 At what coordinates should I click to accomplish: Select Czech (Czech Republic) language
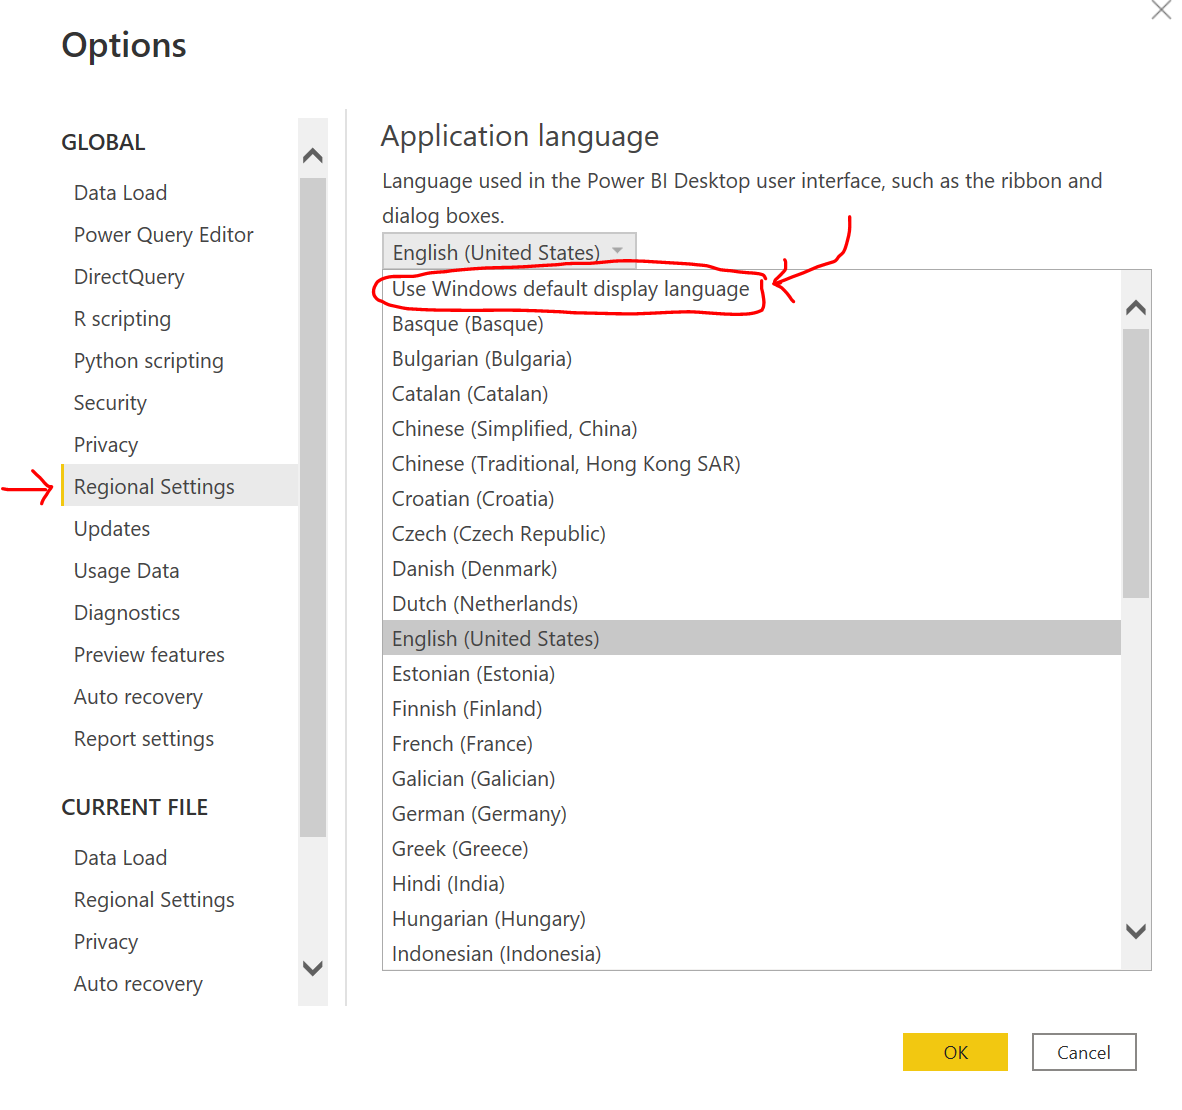pos(752,534)
